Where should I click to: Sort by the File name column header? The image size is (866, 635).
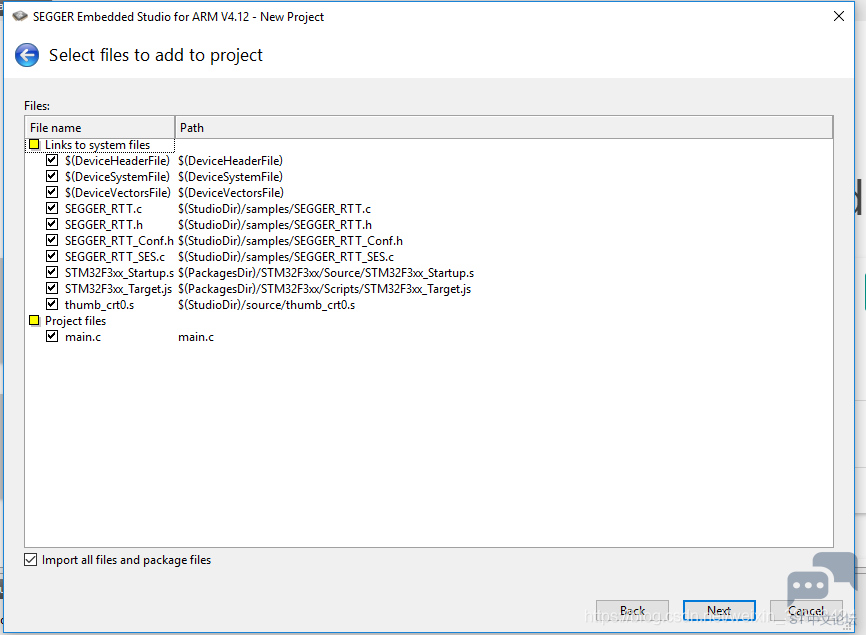100,128
